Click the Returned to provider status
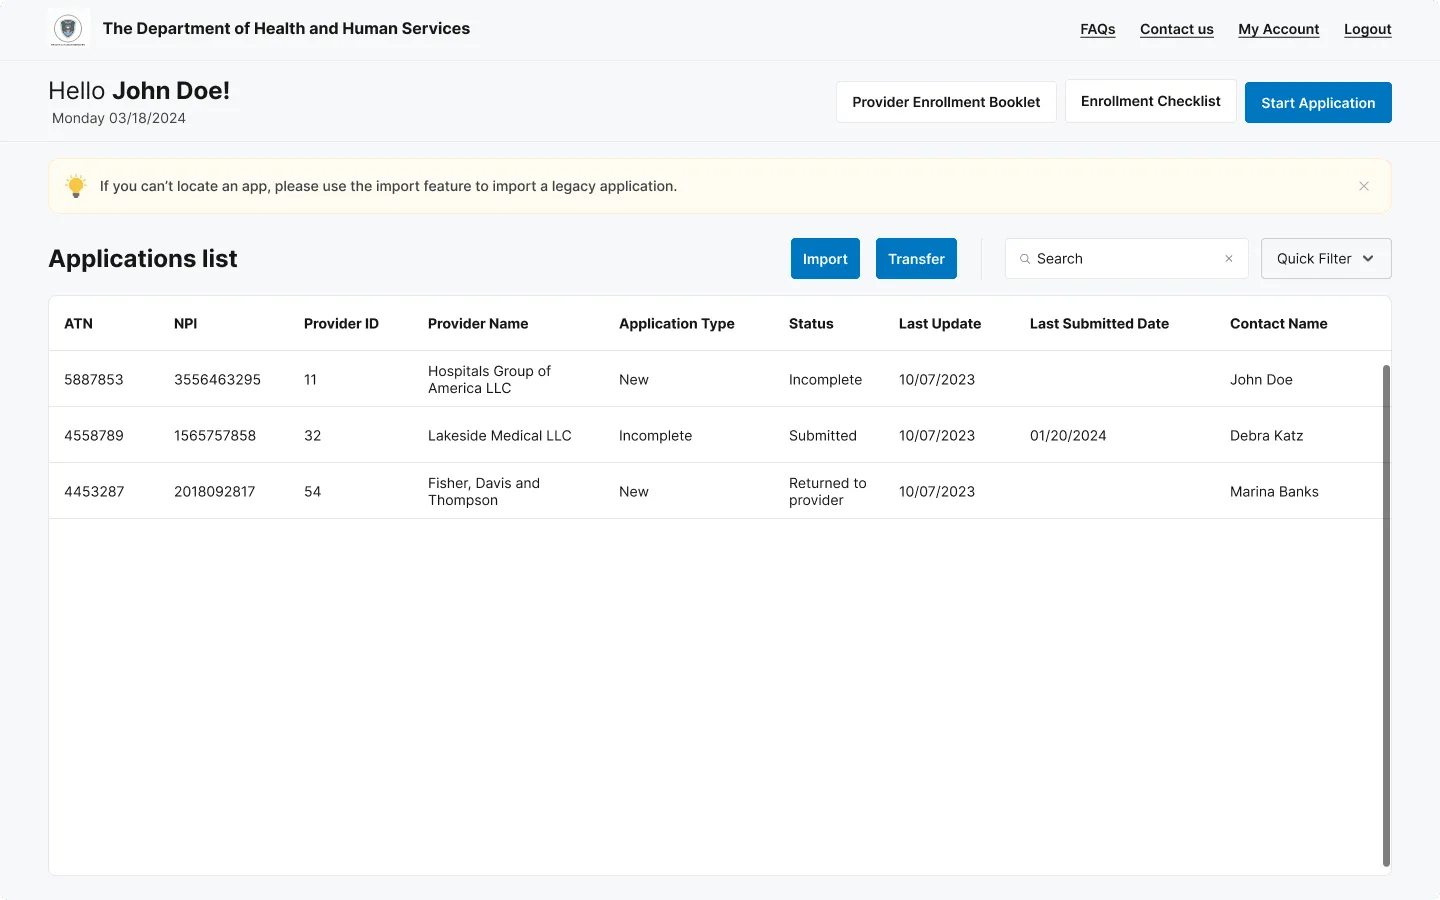This screenshot has height=900, width=1440. (828, 492)
